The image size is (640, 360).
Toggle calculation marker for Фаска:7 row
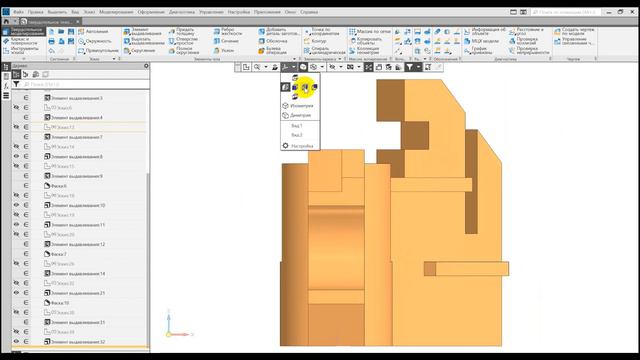pyautogui.click(x=26, y=254)
